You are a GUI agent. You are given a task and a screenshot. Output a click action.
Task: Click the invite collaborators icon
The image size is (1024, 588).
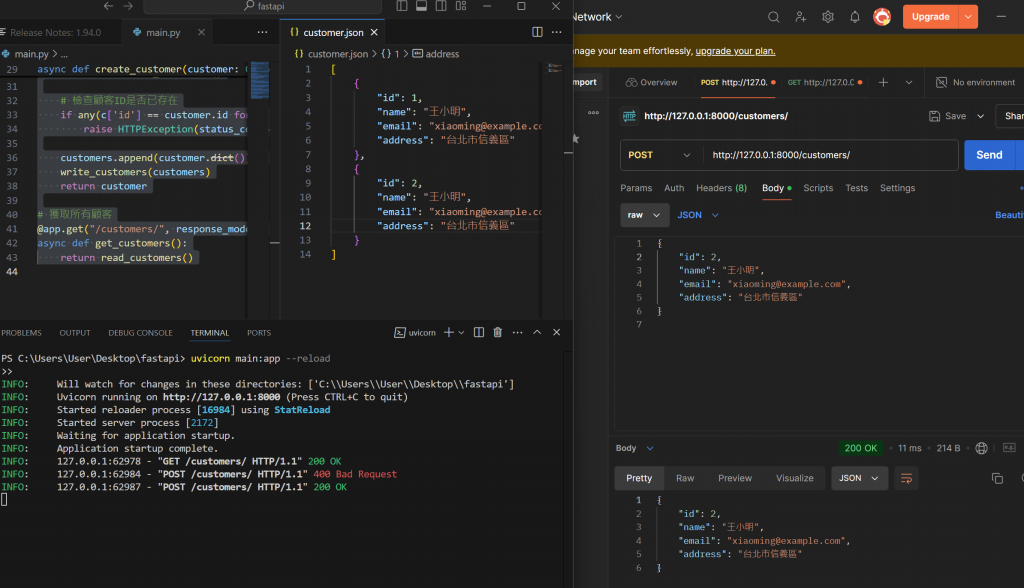pos(801,17)
